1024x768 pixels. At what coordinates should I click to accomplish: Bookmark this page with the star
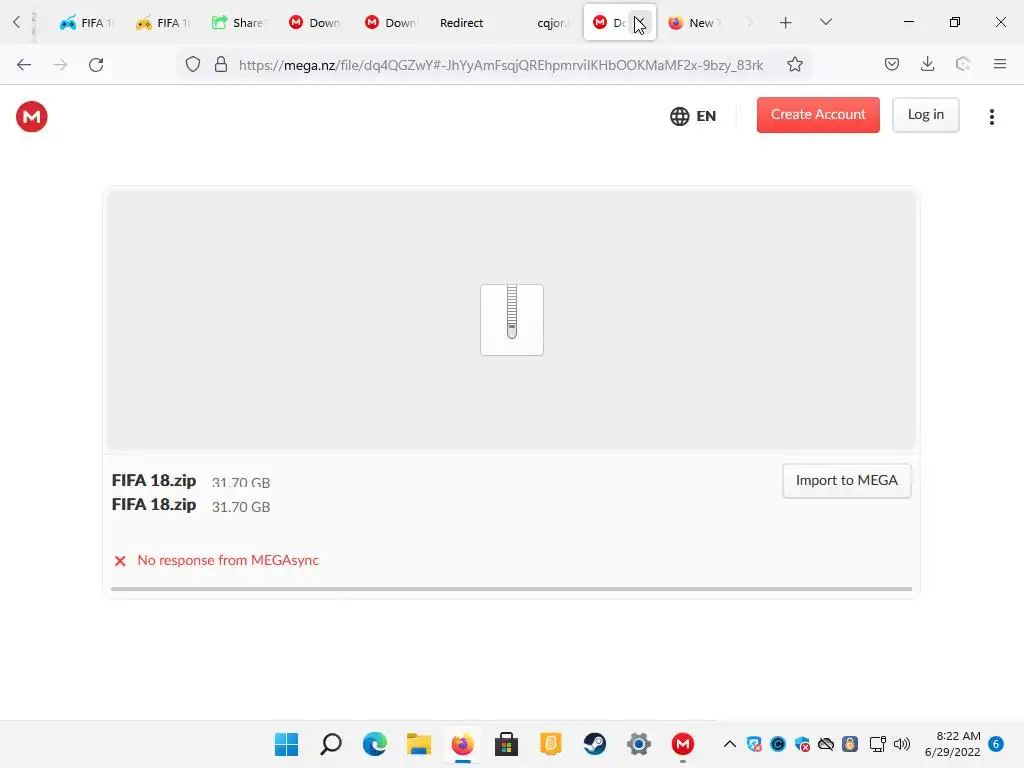(x=795, y=65)
